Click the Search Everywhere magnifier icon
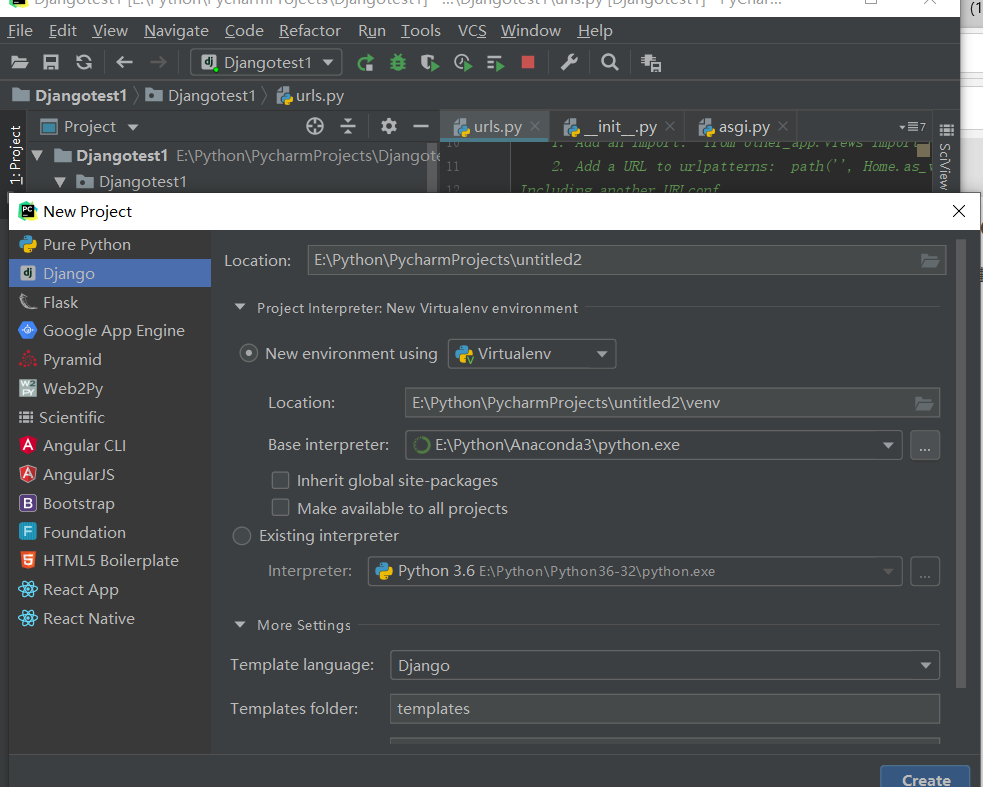The height and width of the screenshot is (787, 983). [x=609, y=62]
